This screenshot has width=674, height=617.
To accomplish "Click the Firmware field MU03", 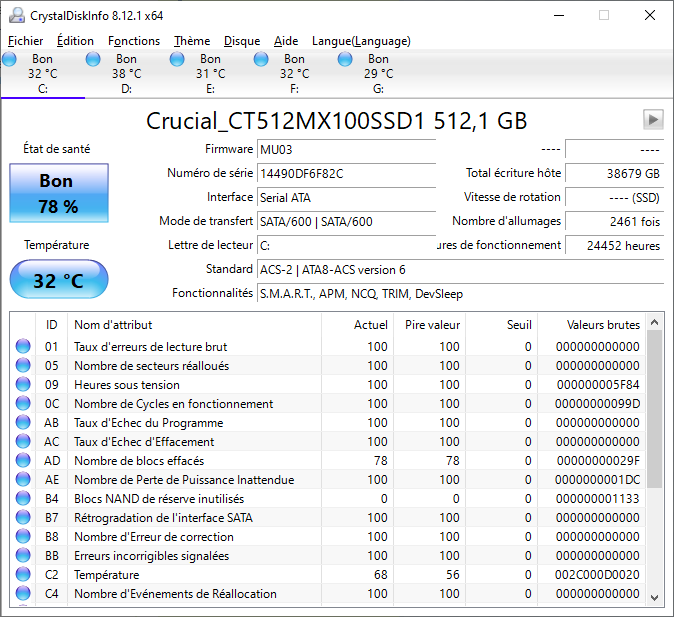I will click(x=346, y=150).
